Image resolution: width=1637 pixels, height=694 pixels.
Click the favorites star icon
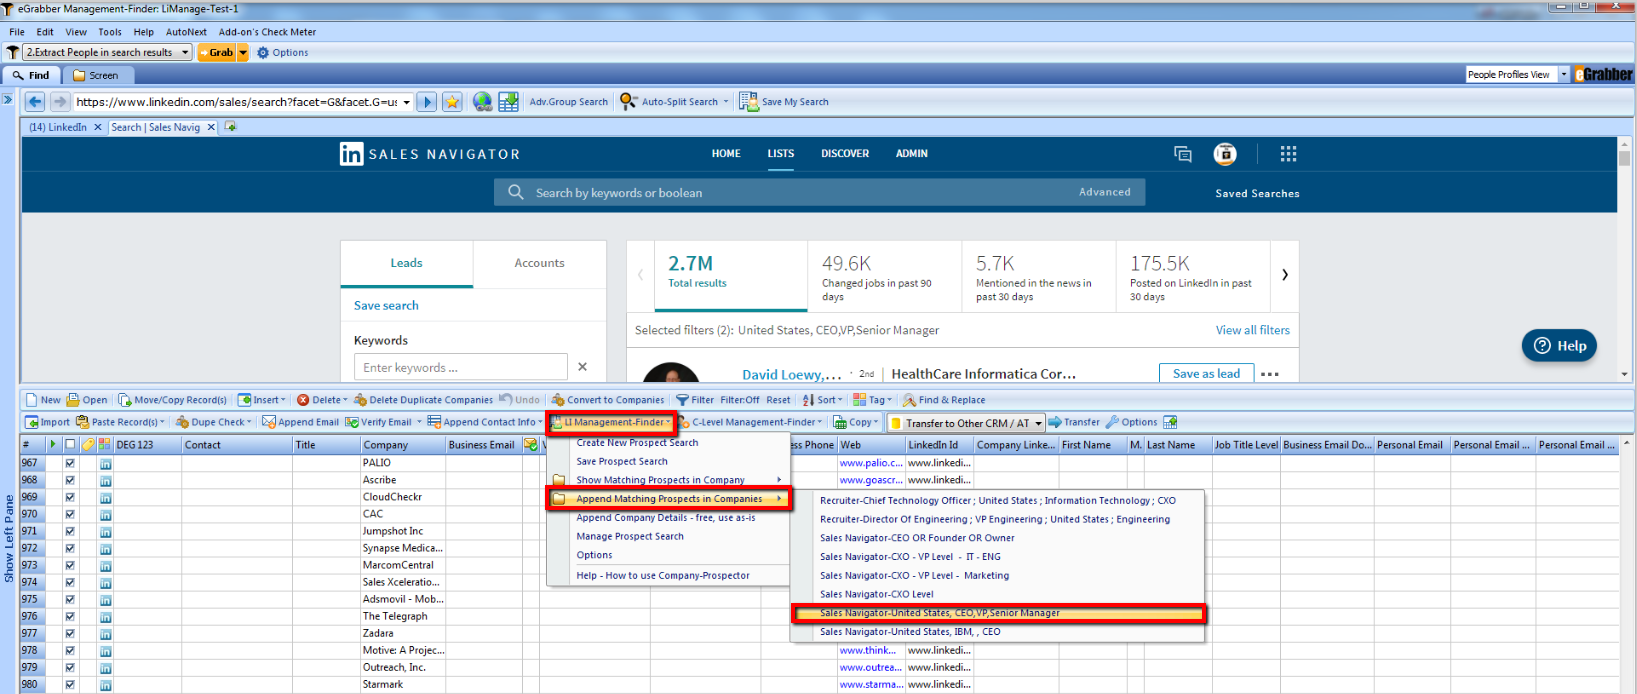click(452, 102)
